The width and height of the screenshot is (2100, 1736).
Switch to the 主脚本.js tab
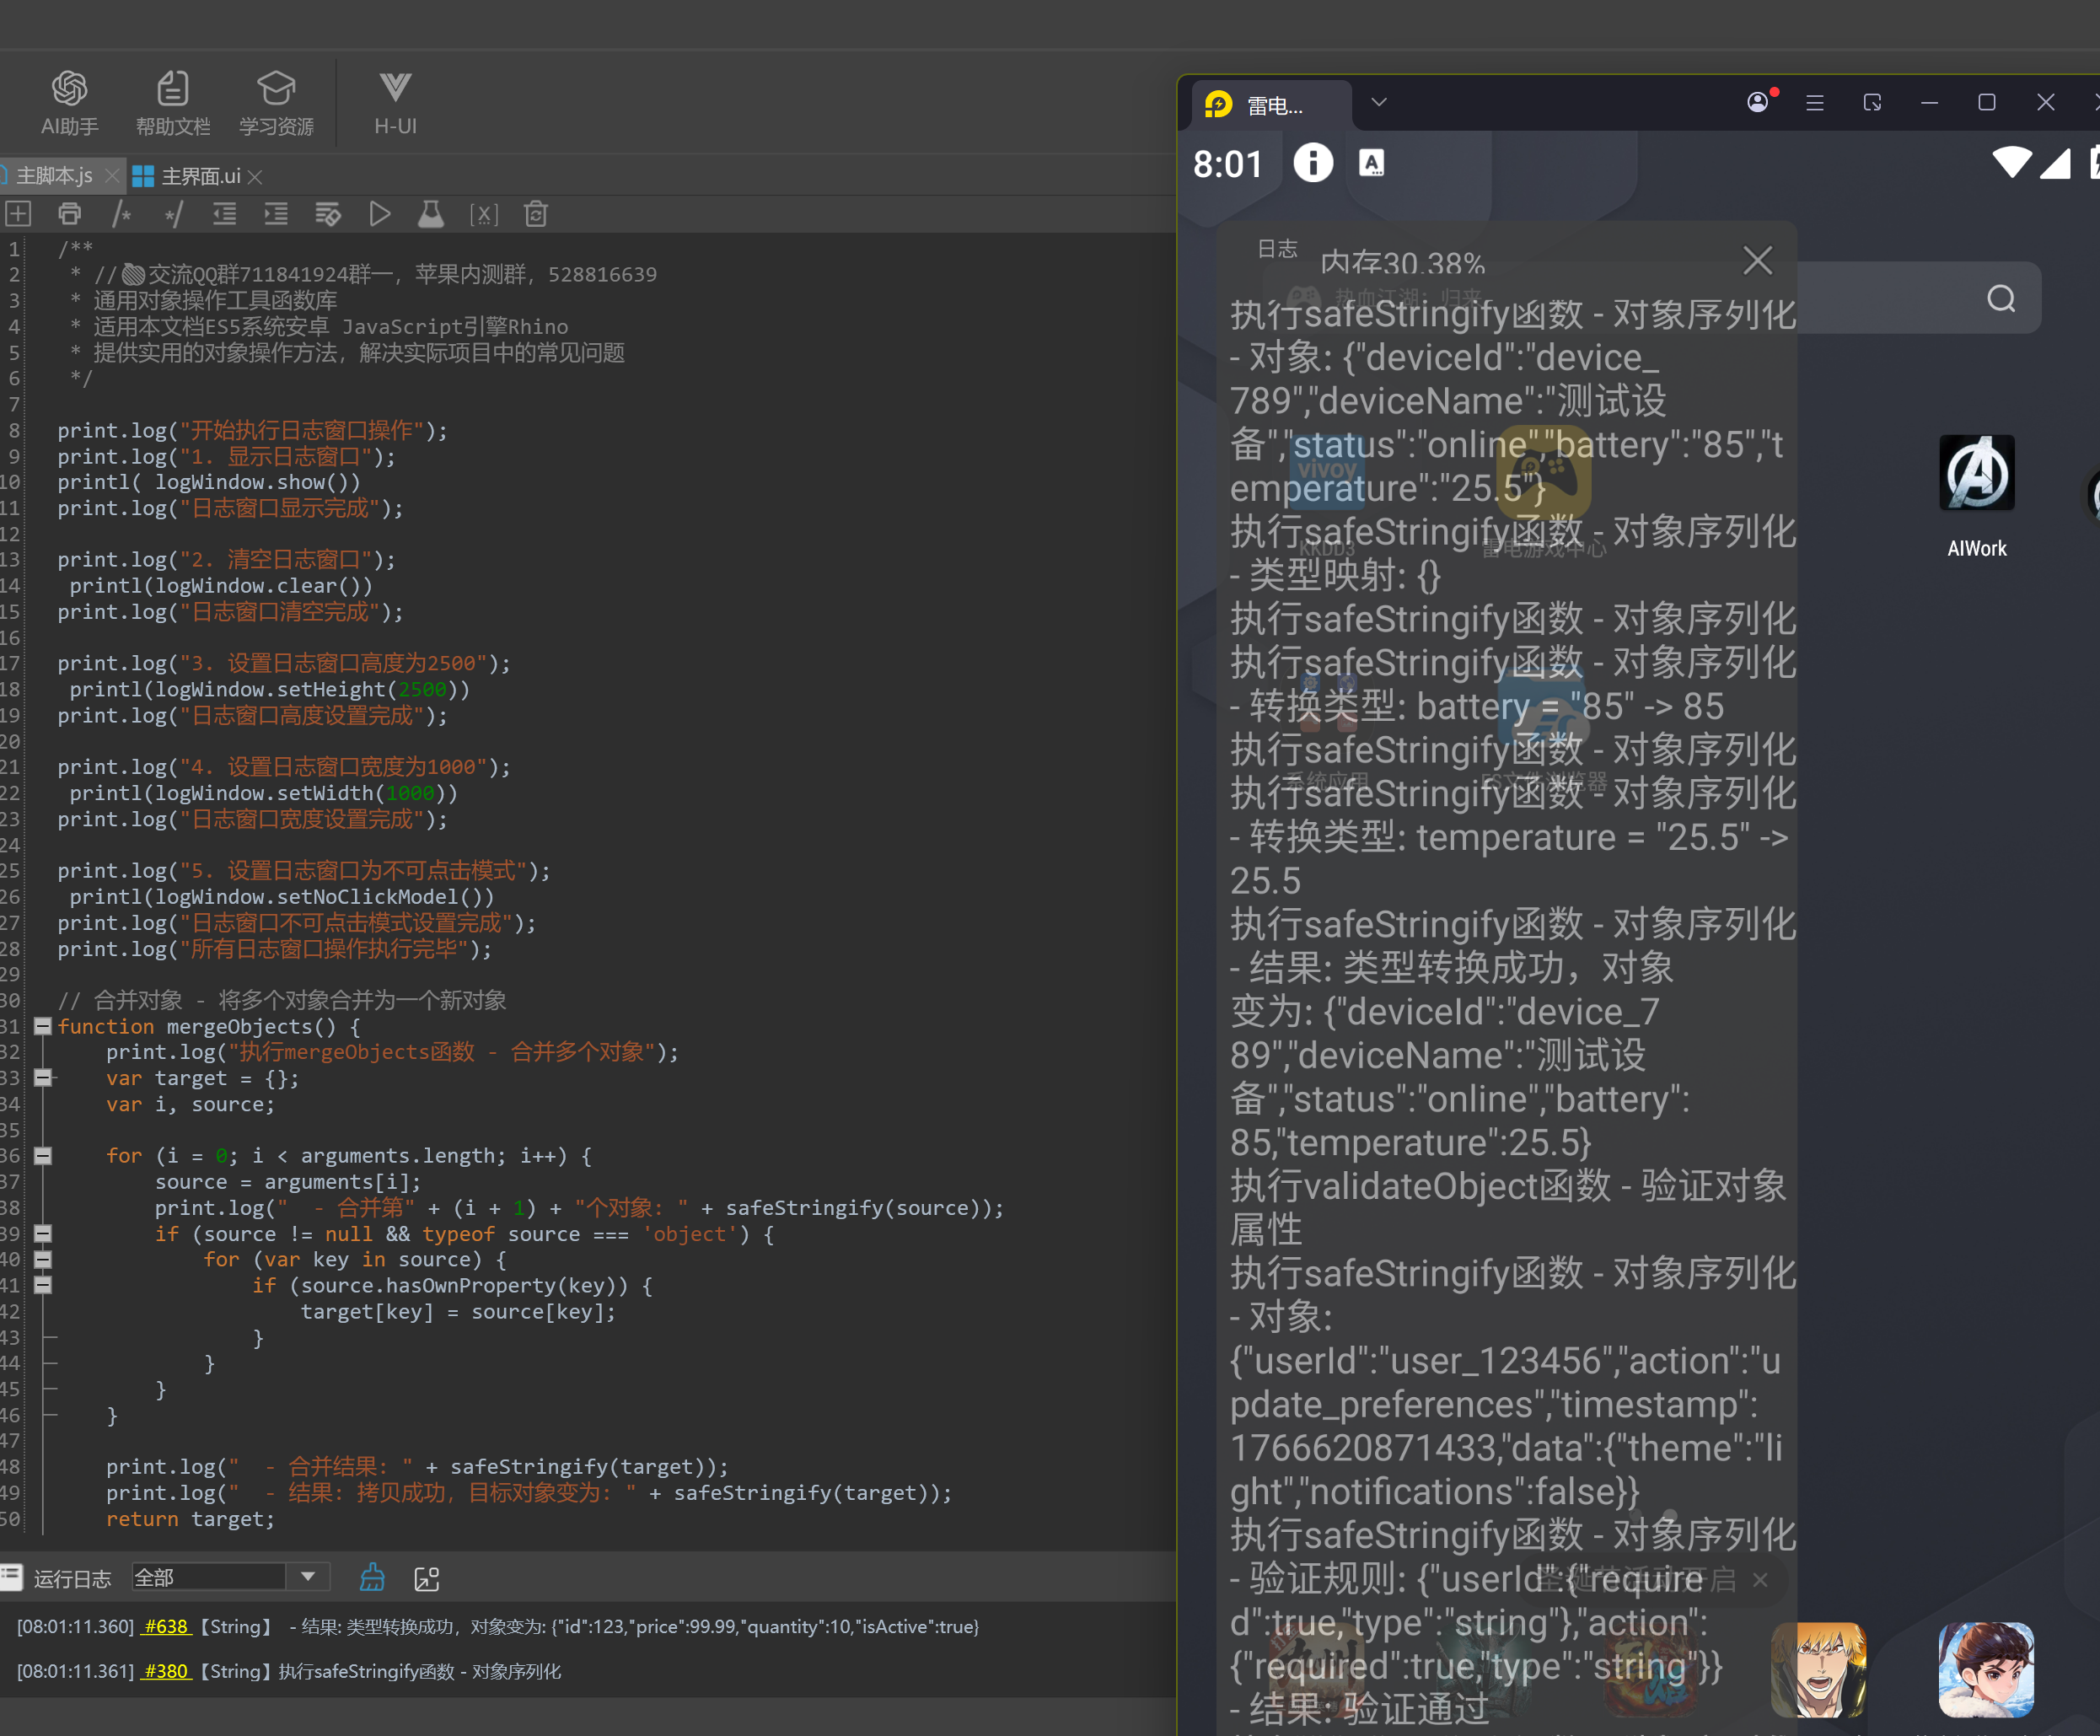54,176
